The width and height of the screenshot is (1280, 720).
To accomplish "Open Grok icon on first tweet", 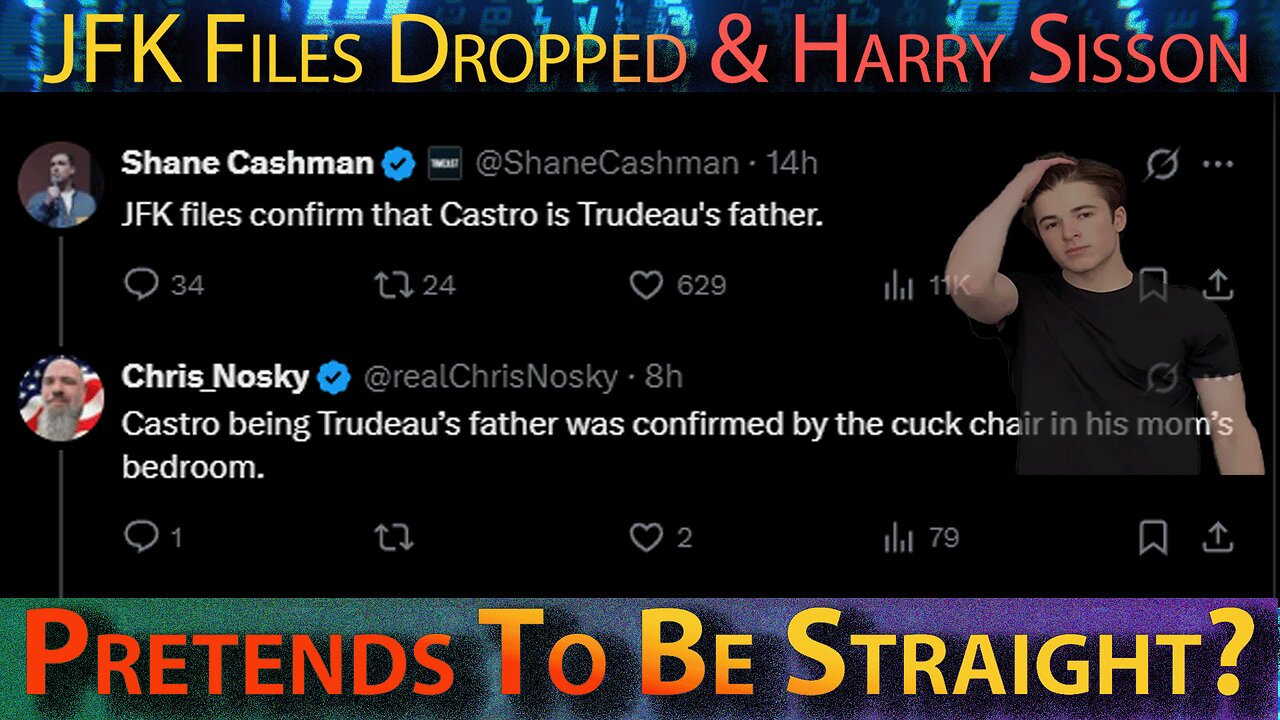I will point(1162,164).
